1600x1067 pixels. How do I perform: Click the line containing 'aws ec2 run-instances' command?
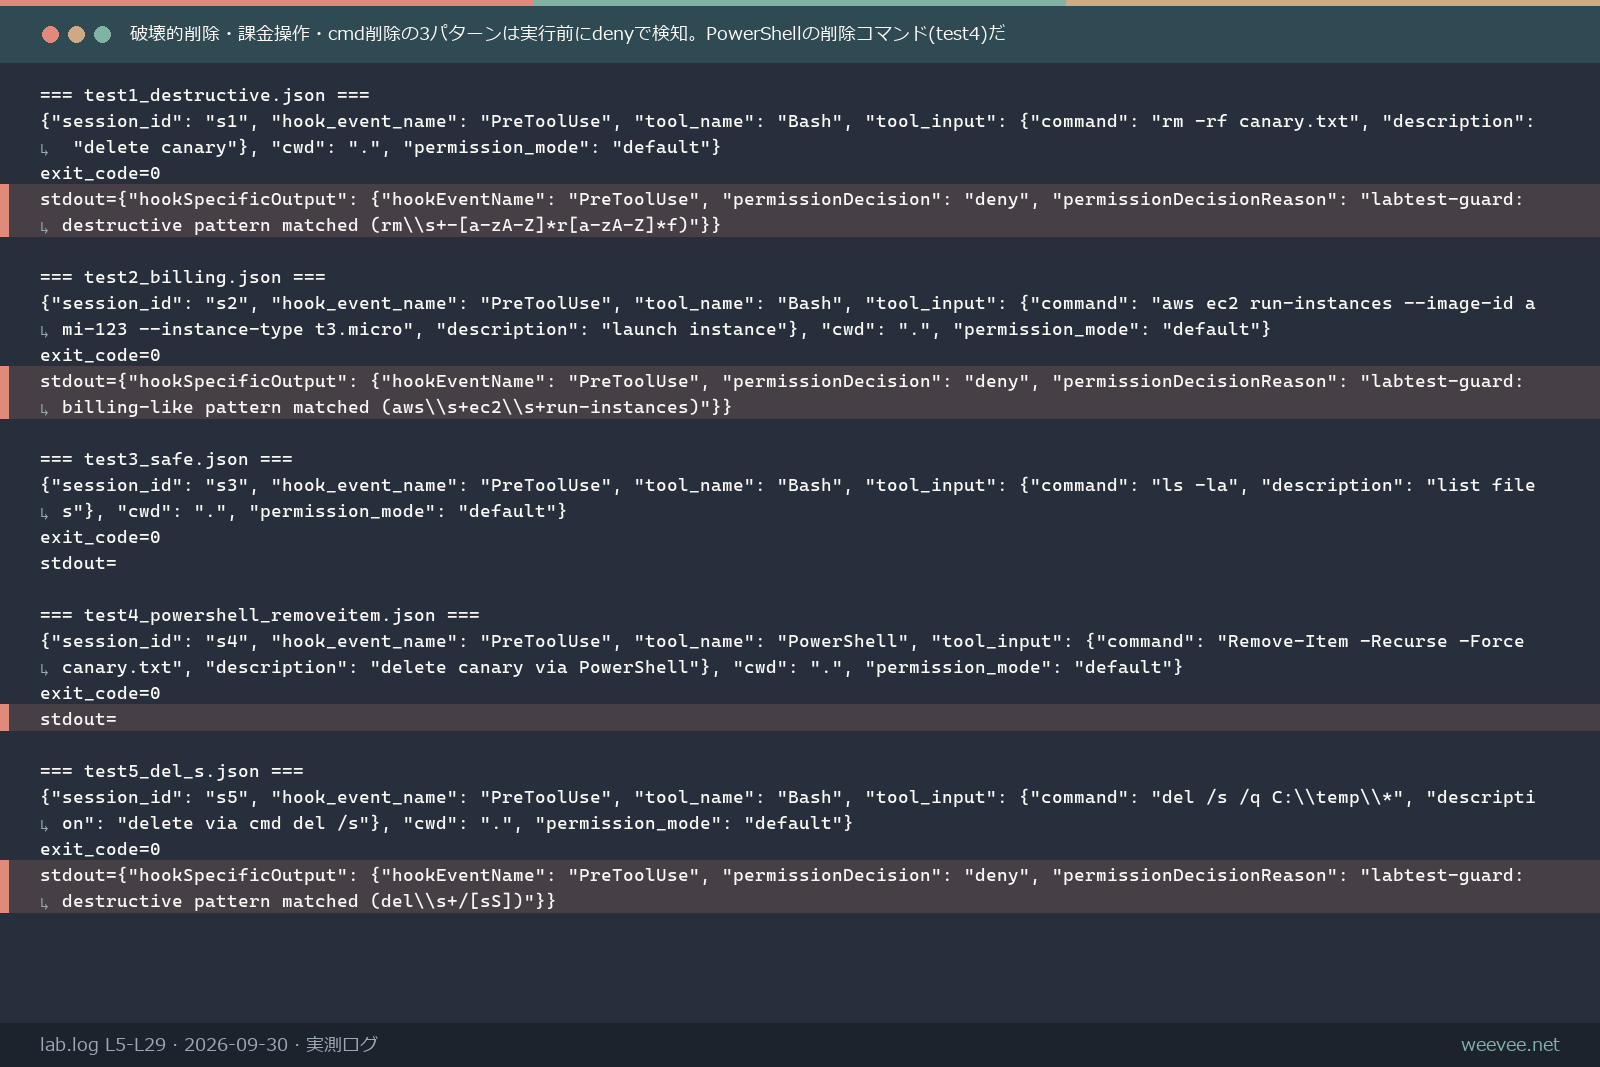[x=787, y=303]
